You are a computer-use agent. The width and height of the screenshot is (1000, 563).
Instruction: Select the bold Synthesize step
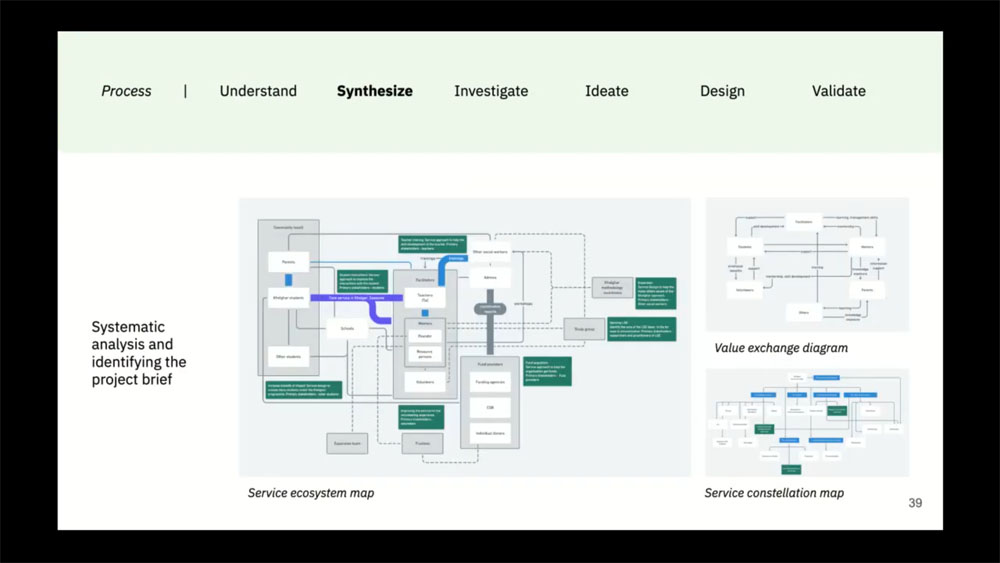coord(374,91)
